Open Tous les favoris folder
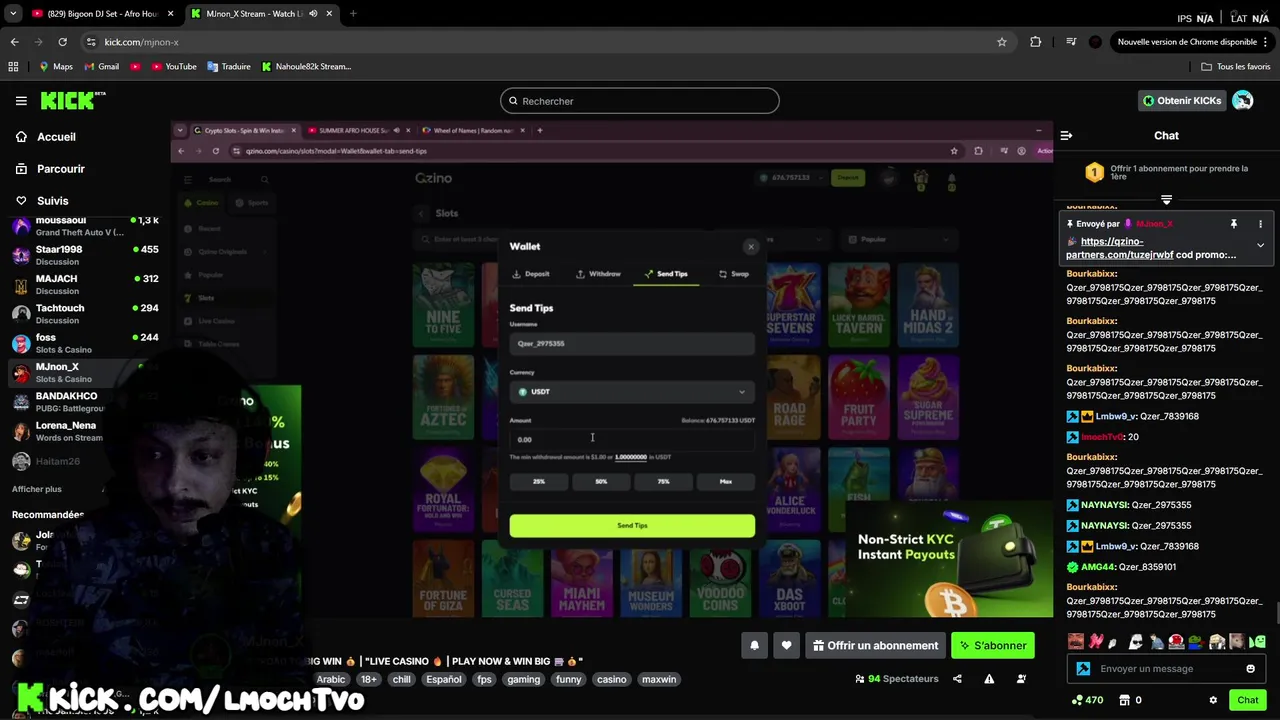The height and width of the screenshot is (720, 1280). [1236, 67]
